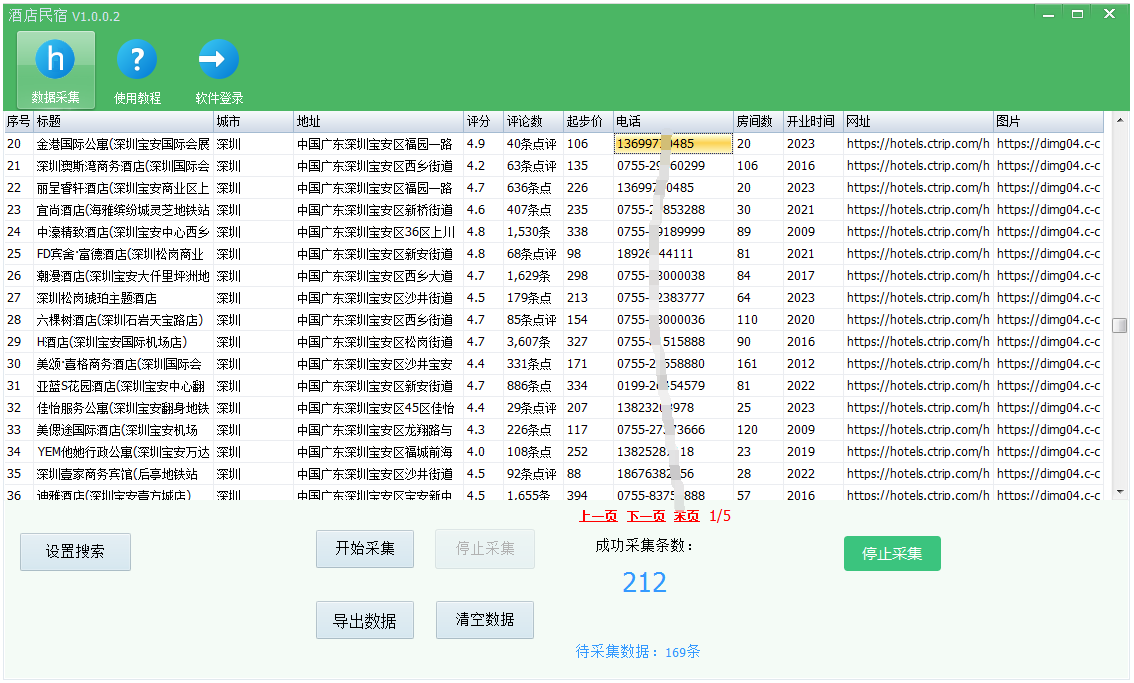1134x683 pixels.
Task: Go to next page via 下一页
Action: click(646, 516)
